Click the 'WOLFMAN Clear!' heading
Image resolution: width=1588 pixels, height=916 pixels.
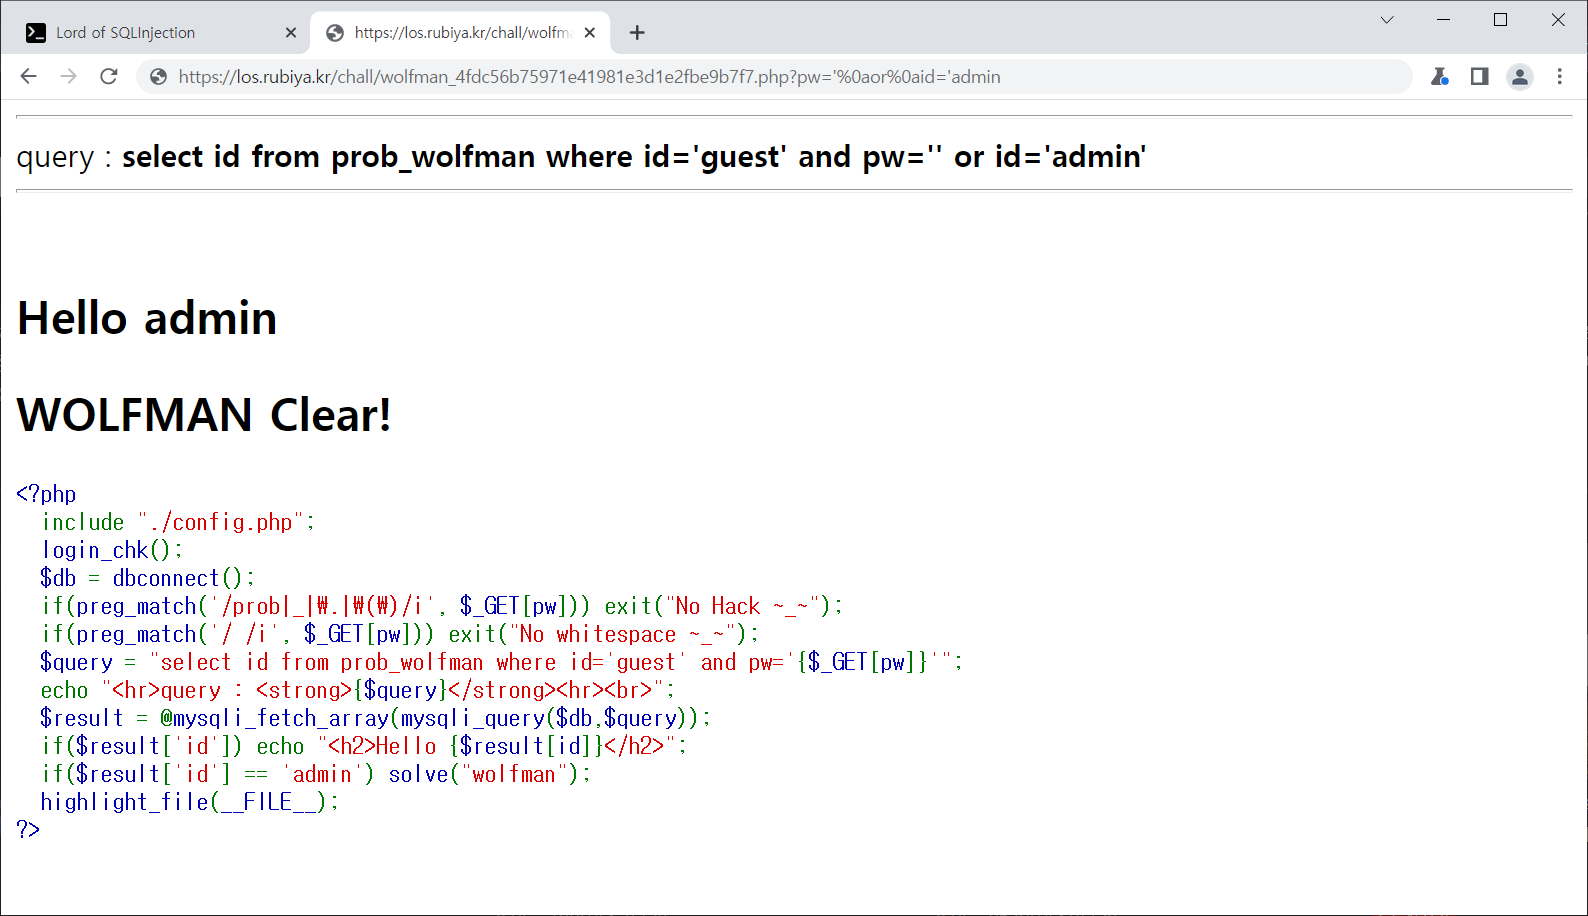coord(204,415)
